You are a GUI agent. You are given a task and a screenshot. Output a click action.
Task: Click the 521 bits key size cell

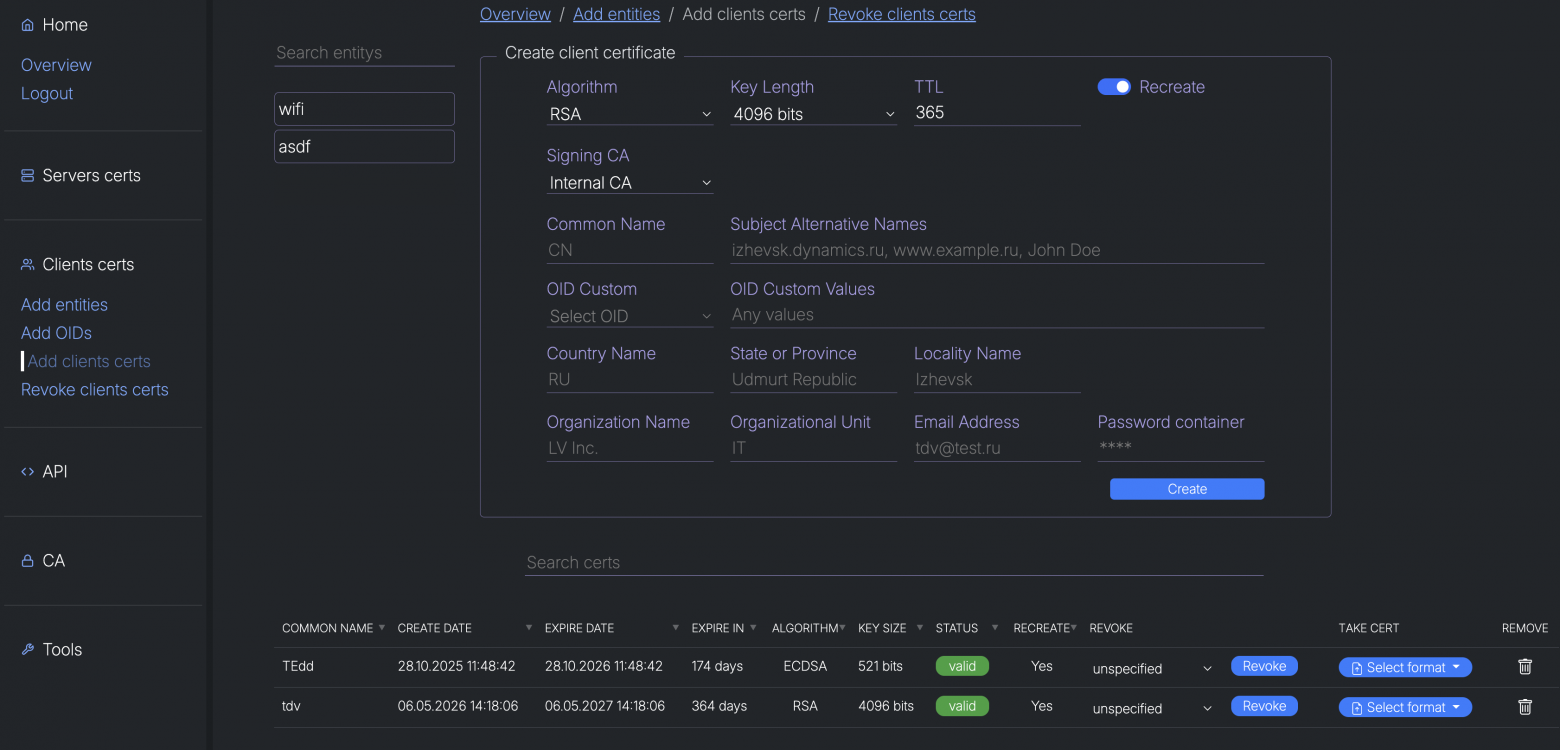coord(880,666)
